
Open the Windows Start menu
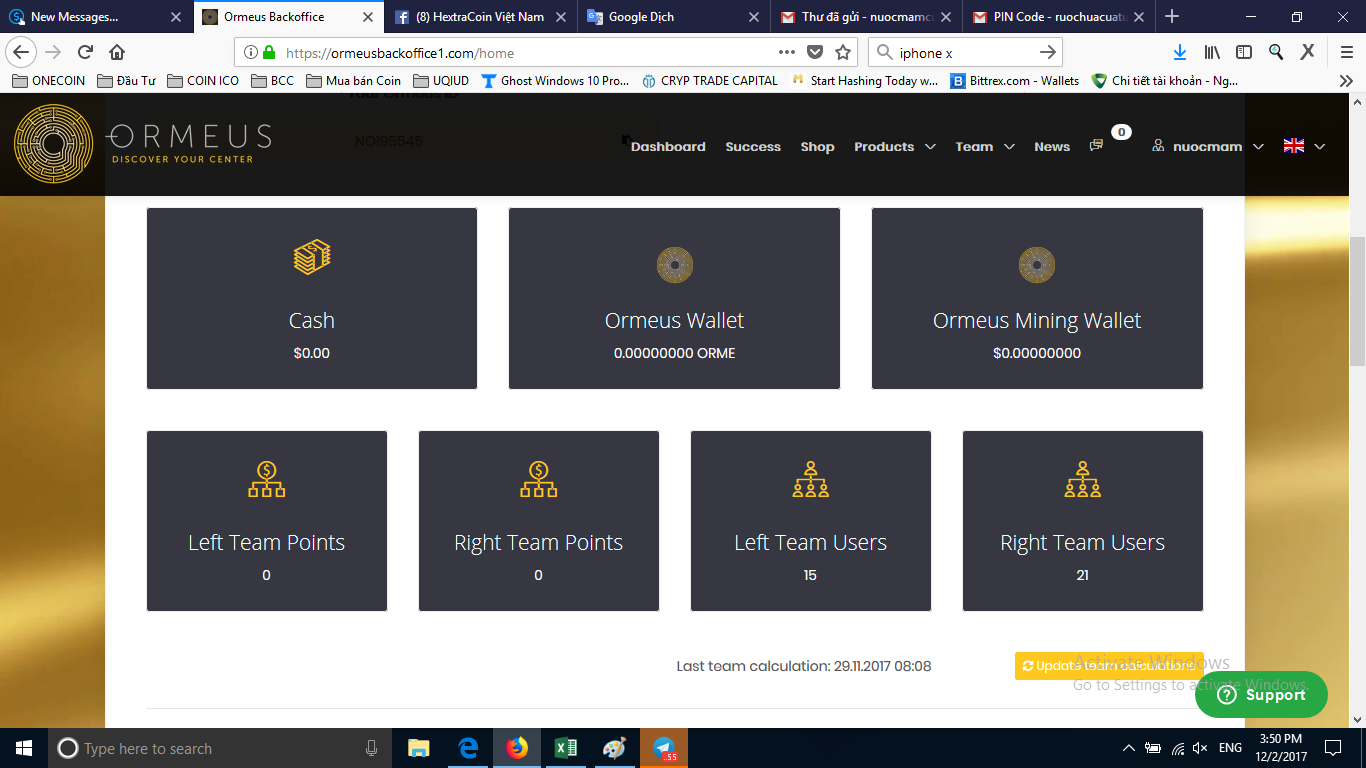pos(24,748)
